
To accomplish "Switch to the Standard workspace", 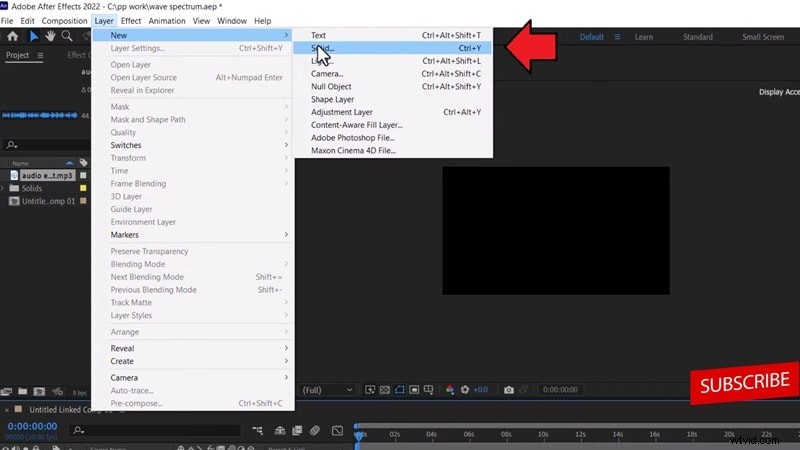I will pos(697,37).
